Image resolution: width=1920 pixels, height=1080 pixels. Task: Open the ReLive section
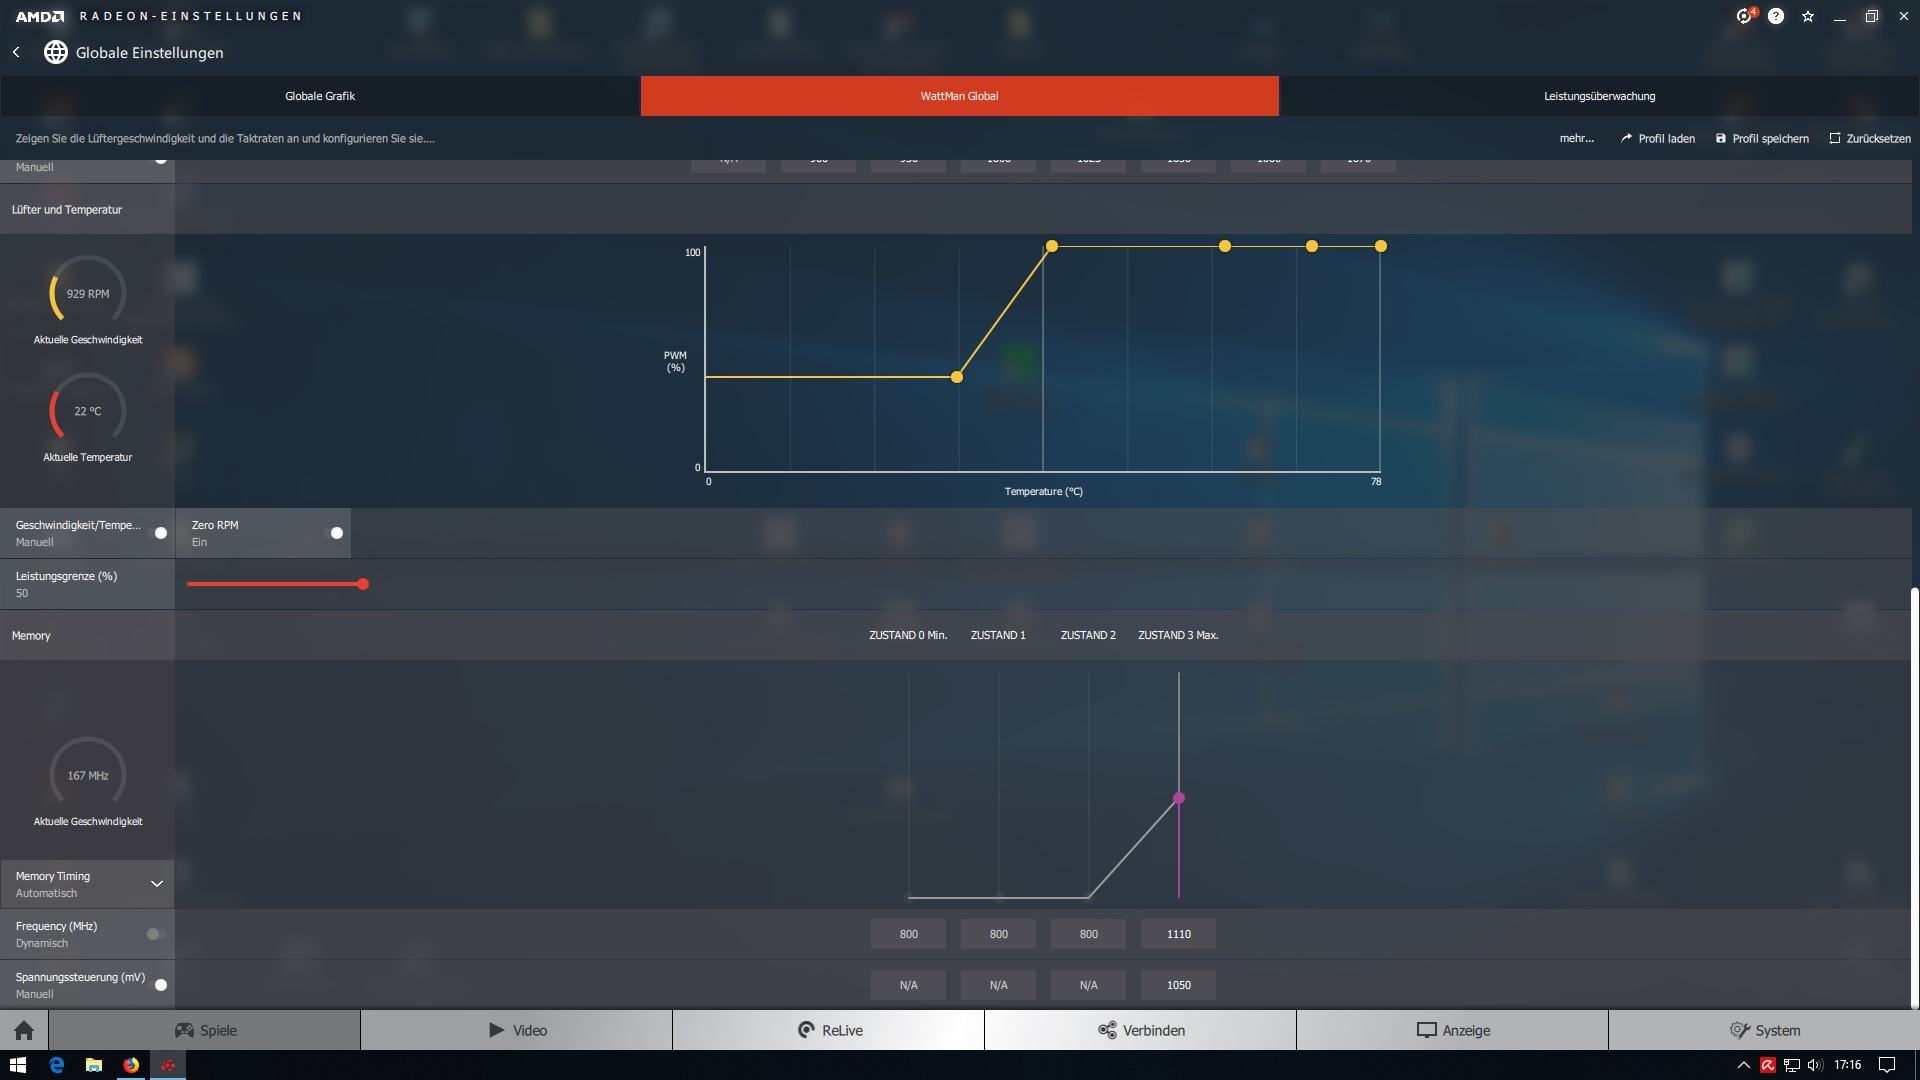coord(829,1030)
